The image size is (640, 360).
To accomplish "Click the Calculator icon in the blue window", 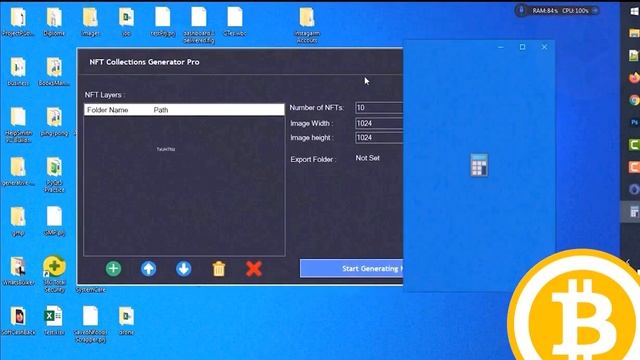I will [x=479, y=165].
